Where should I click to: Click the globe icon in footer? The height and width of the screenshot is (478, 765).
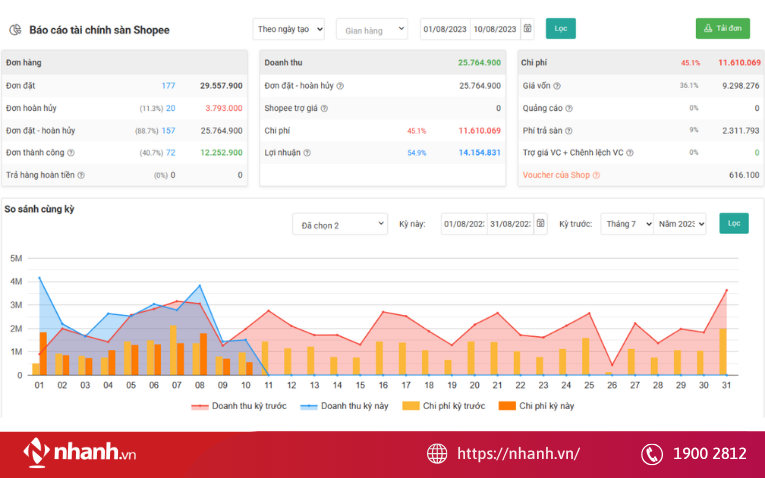click(x=437, y=454)
